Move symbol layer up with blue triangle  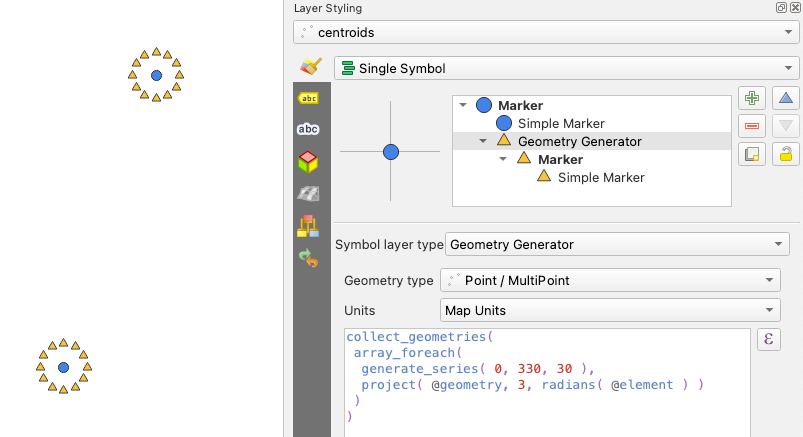tap(786, 98)
